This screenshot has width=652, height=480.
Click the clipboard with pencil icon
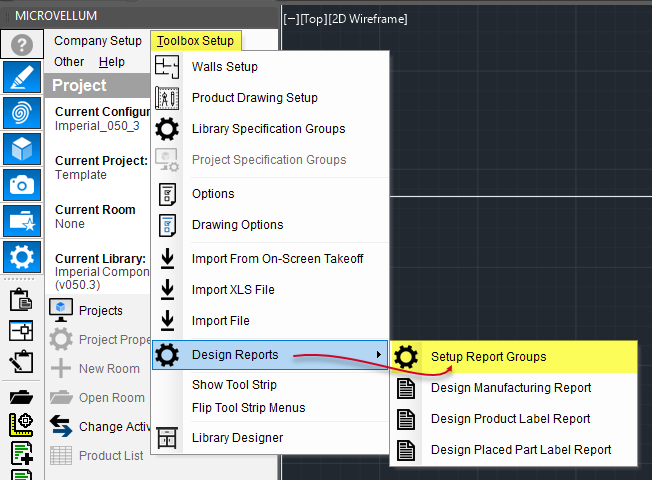pos(21,361)
